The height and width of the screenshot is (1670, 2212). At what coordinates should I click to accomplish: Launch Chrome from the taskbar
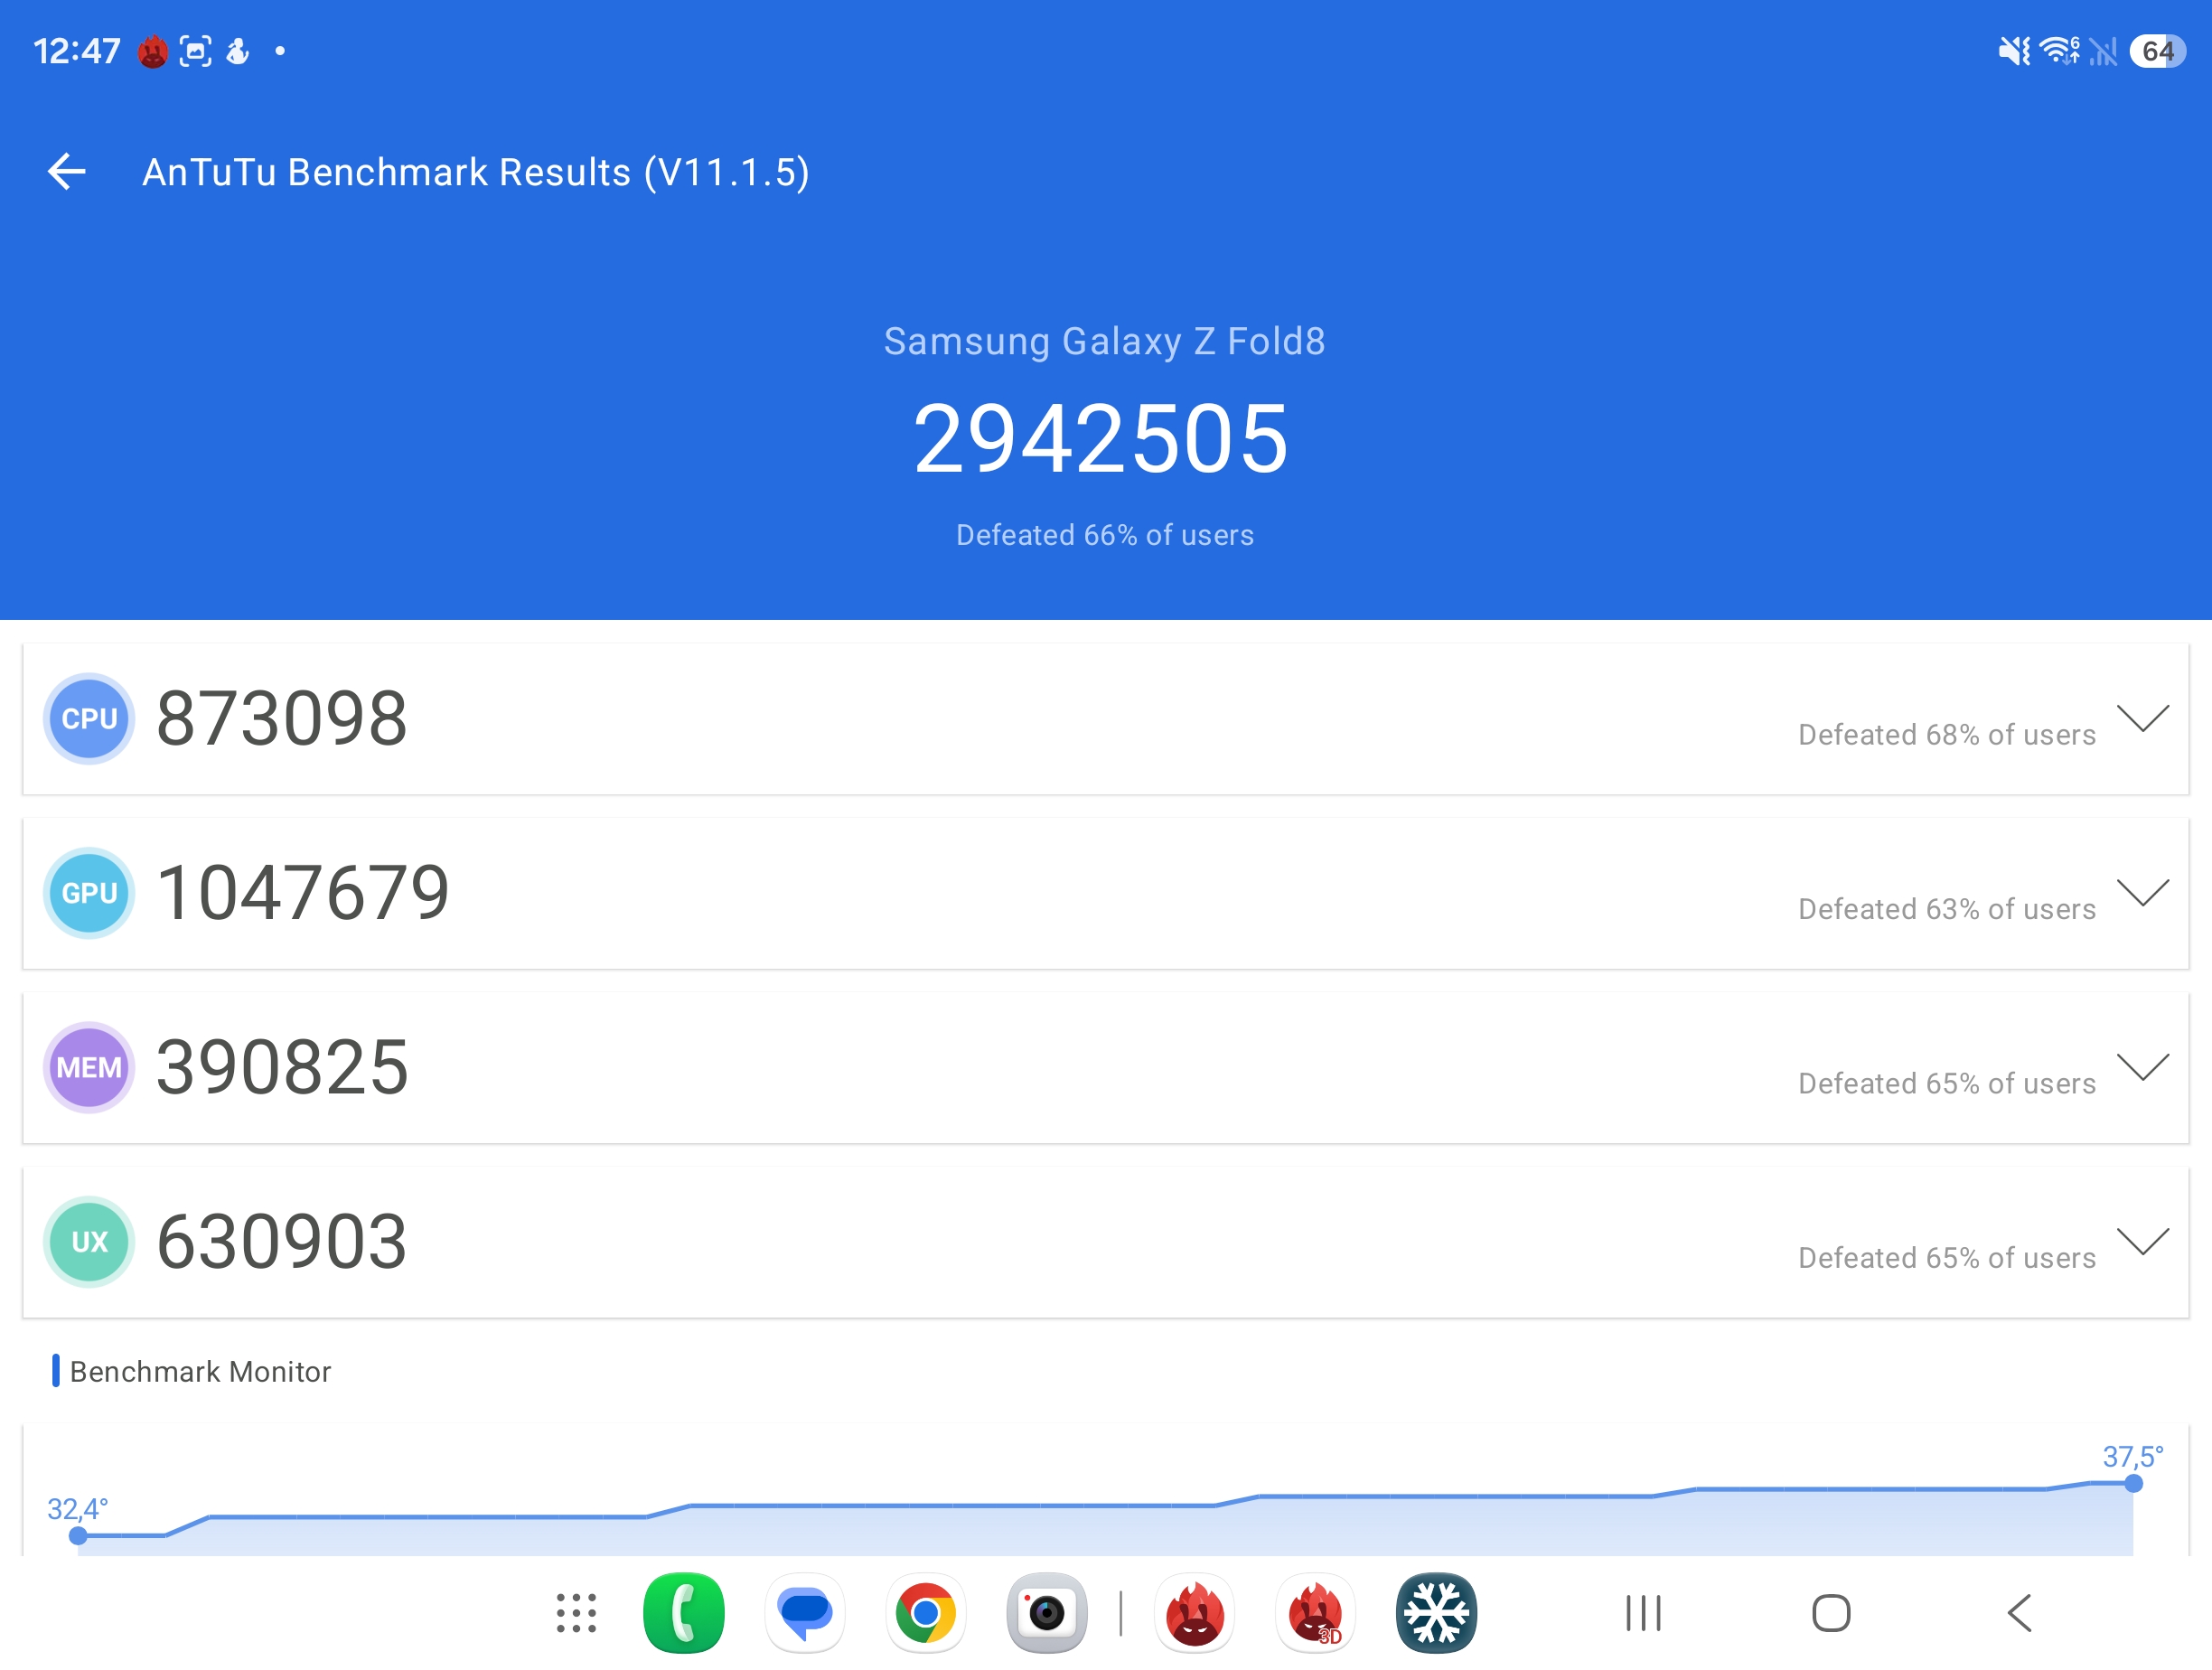(x=926, y=1612)
